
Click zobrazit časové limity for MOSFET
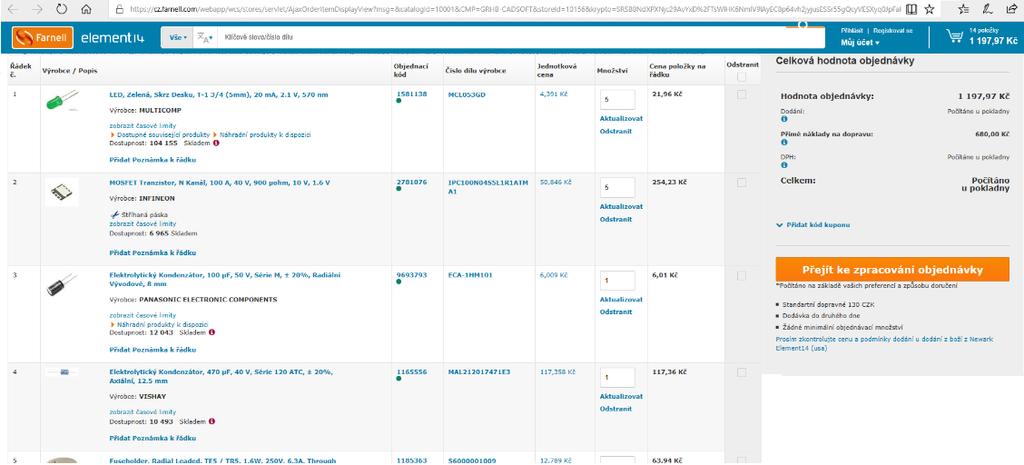click(x=142, y=223)
